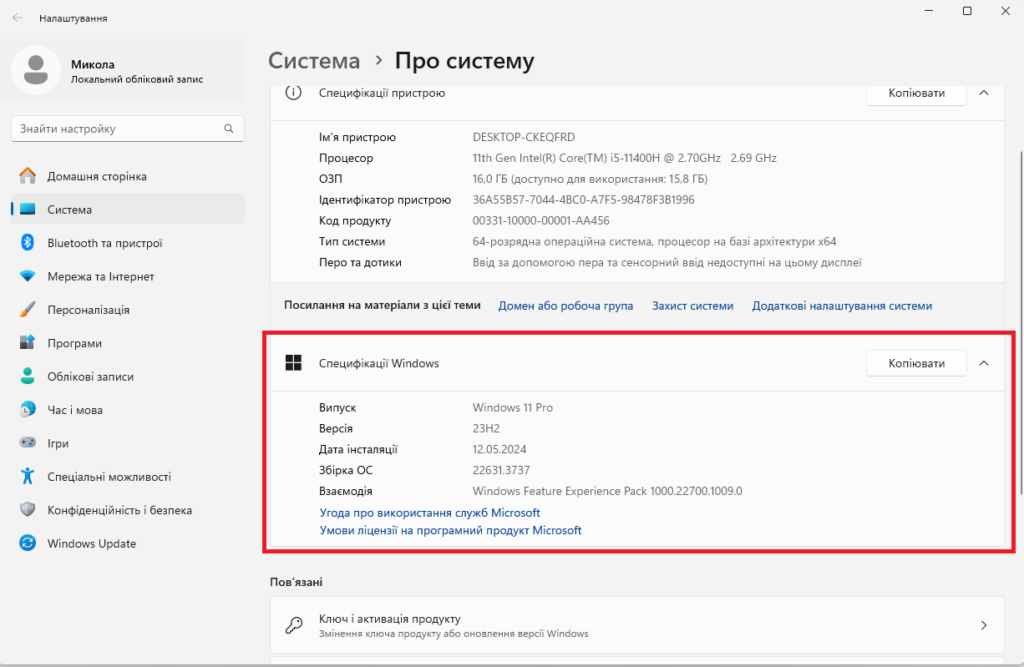Collapse the Специфікації пристрою section
The height and width of the screenshot is (667, 1024).
983,93
